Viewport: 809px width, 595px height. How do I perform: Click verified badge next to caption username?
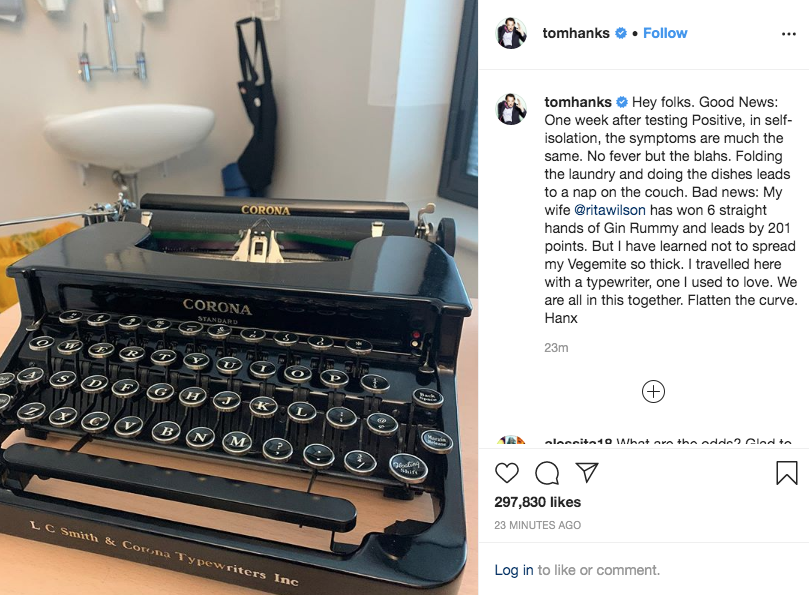coord(622,102)
